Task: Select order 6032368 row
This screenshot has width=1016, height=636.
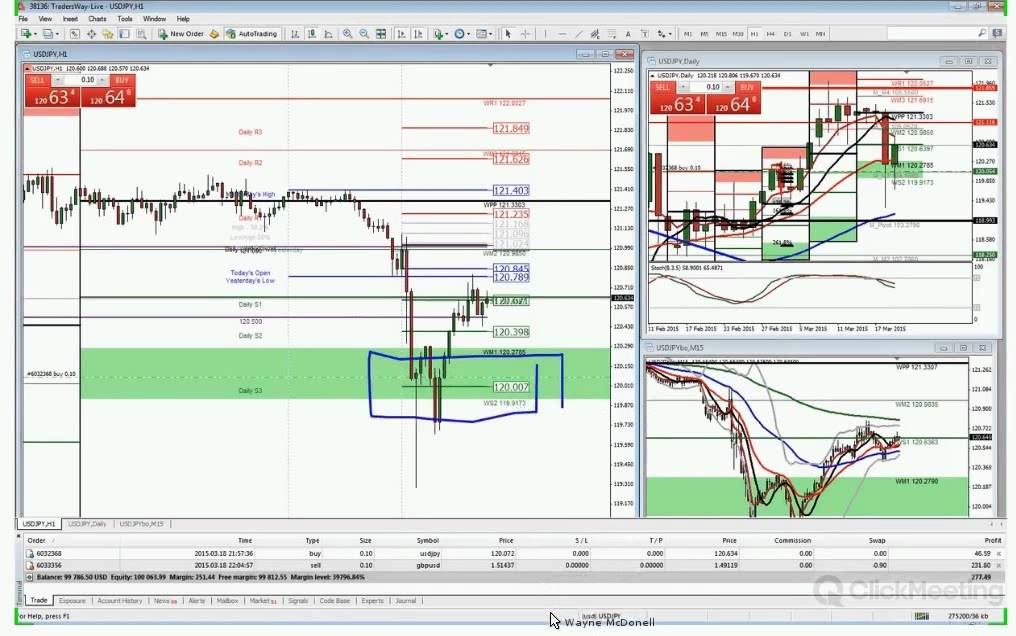Action: (513, 554)
